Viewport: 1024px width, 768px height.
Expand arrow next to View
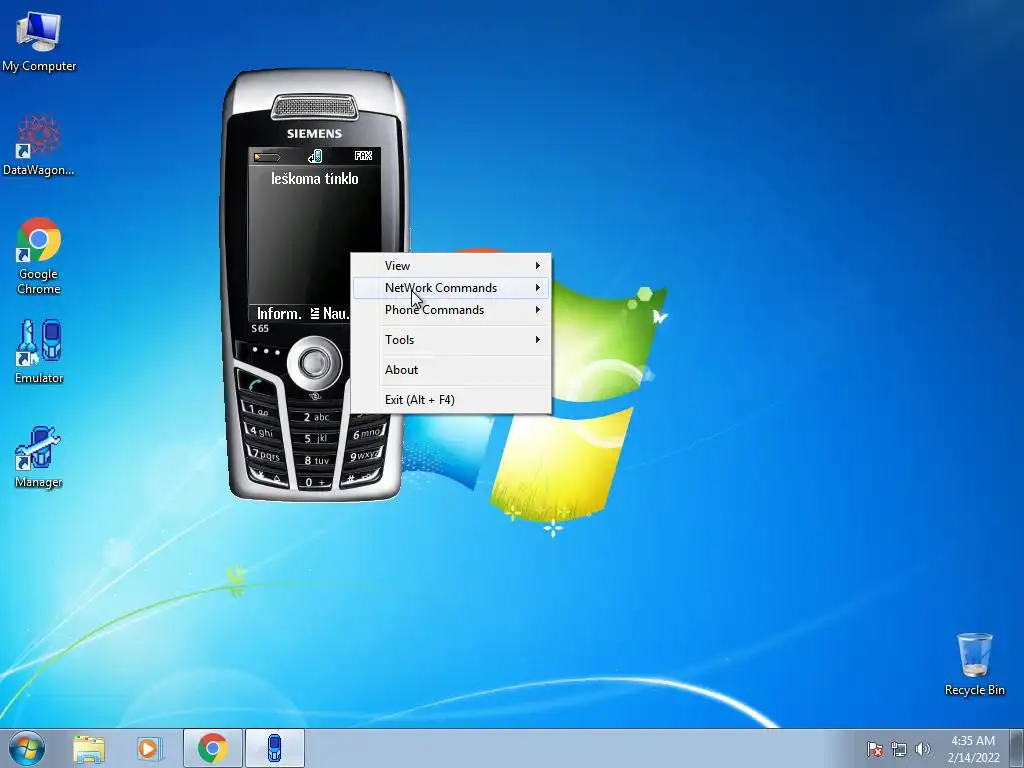(x=537, y=266)
